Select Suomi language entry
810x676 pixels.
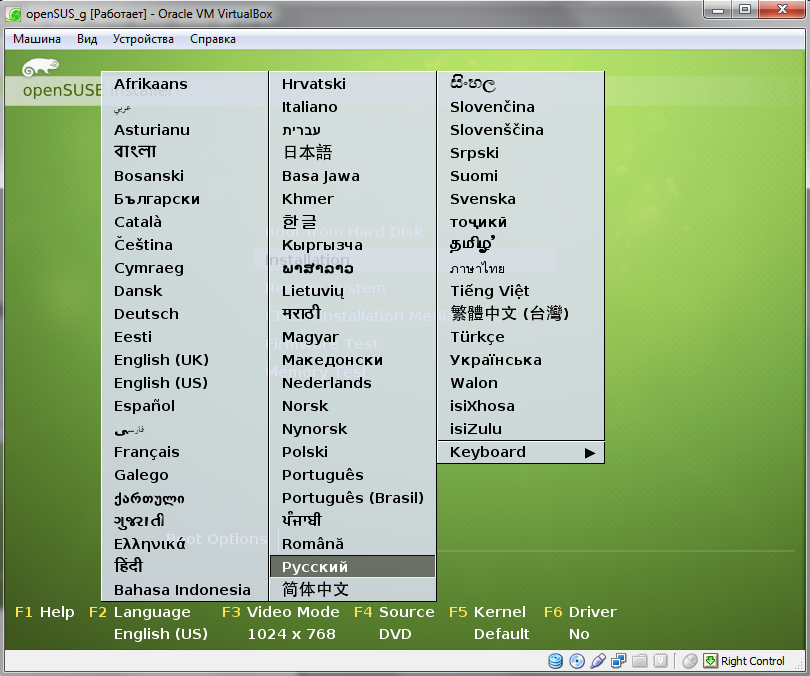[x=521, y=176]
